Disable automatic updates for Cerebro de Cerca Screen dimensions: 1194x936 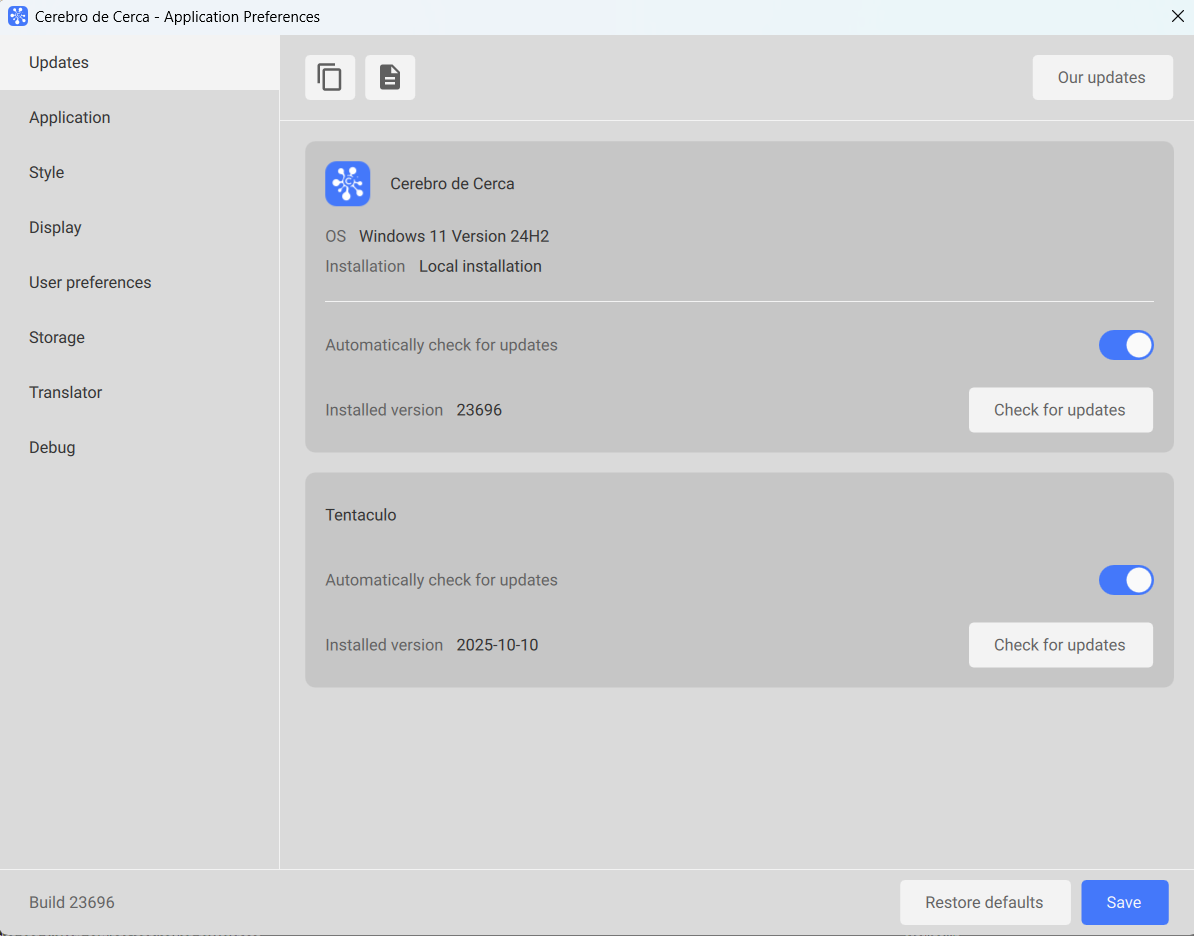pos(1126,345)
